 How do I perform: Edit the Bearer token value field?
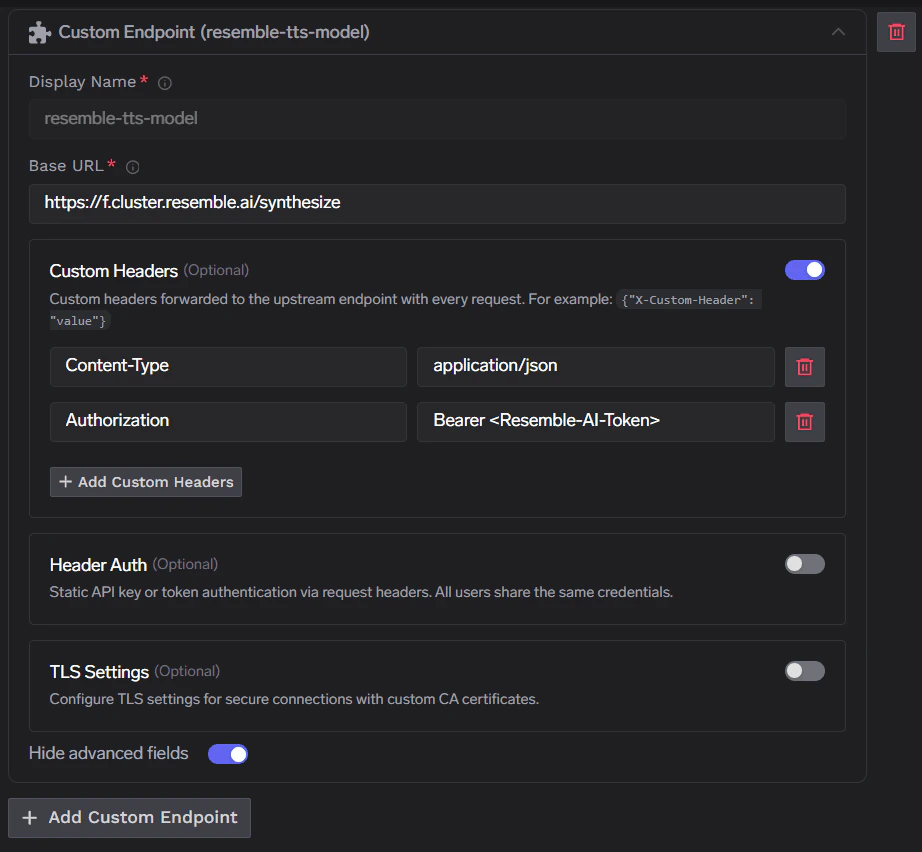[x=596, y=422]
